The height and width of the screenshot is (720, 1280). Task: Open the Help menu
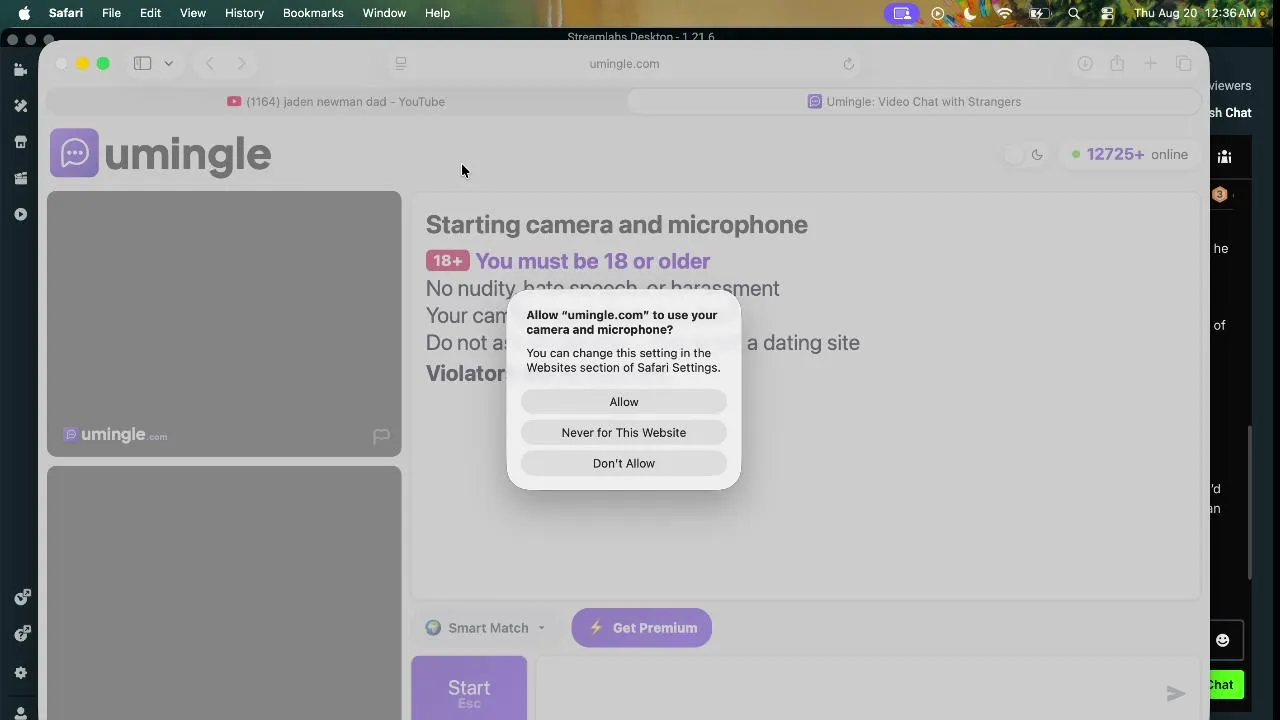pos(437,13)
